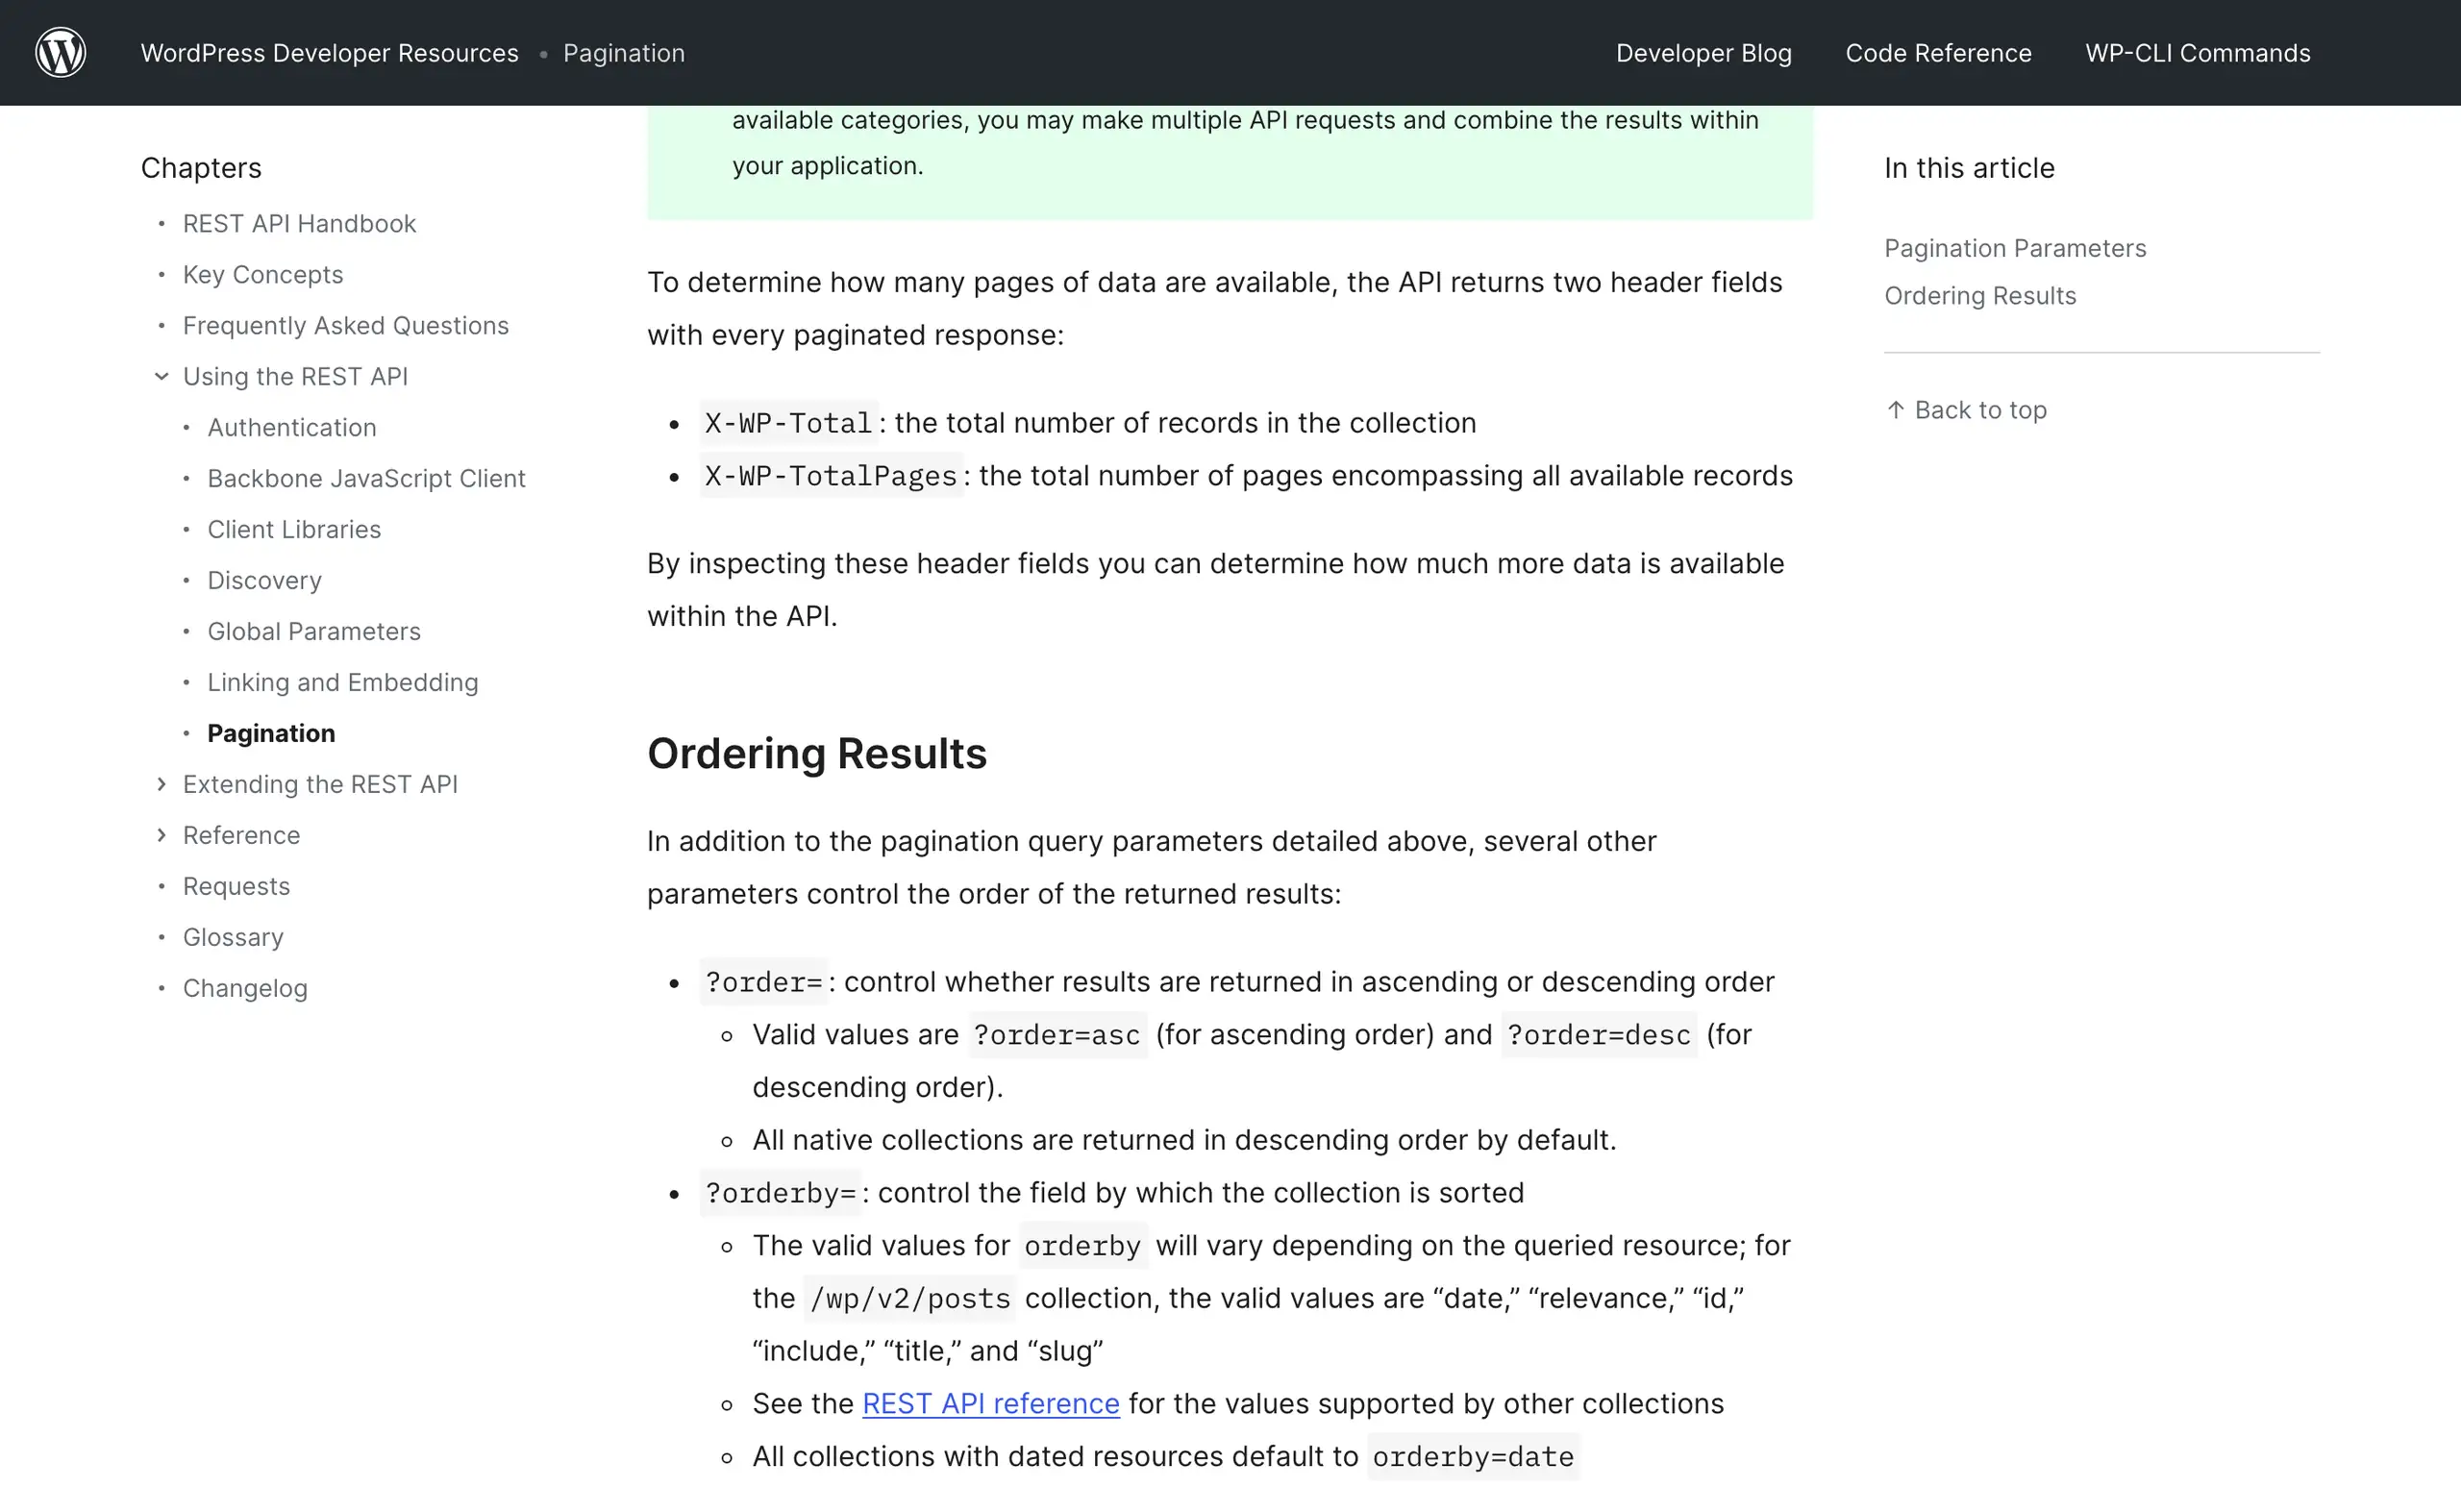The height and width of the screenshot is (1512, 2461).
Task: Open the REST API Handbook chapter
Action: click(299, 223)
